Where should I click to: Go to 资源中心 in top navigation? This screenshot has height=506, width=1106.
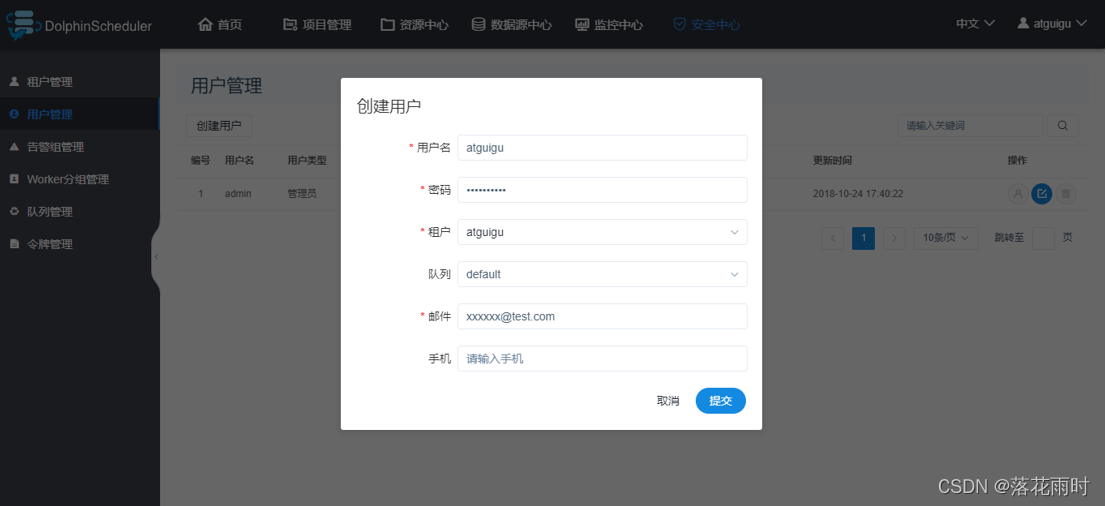(x=415, y=25)
